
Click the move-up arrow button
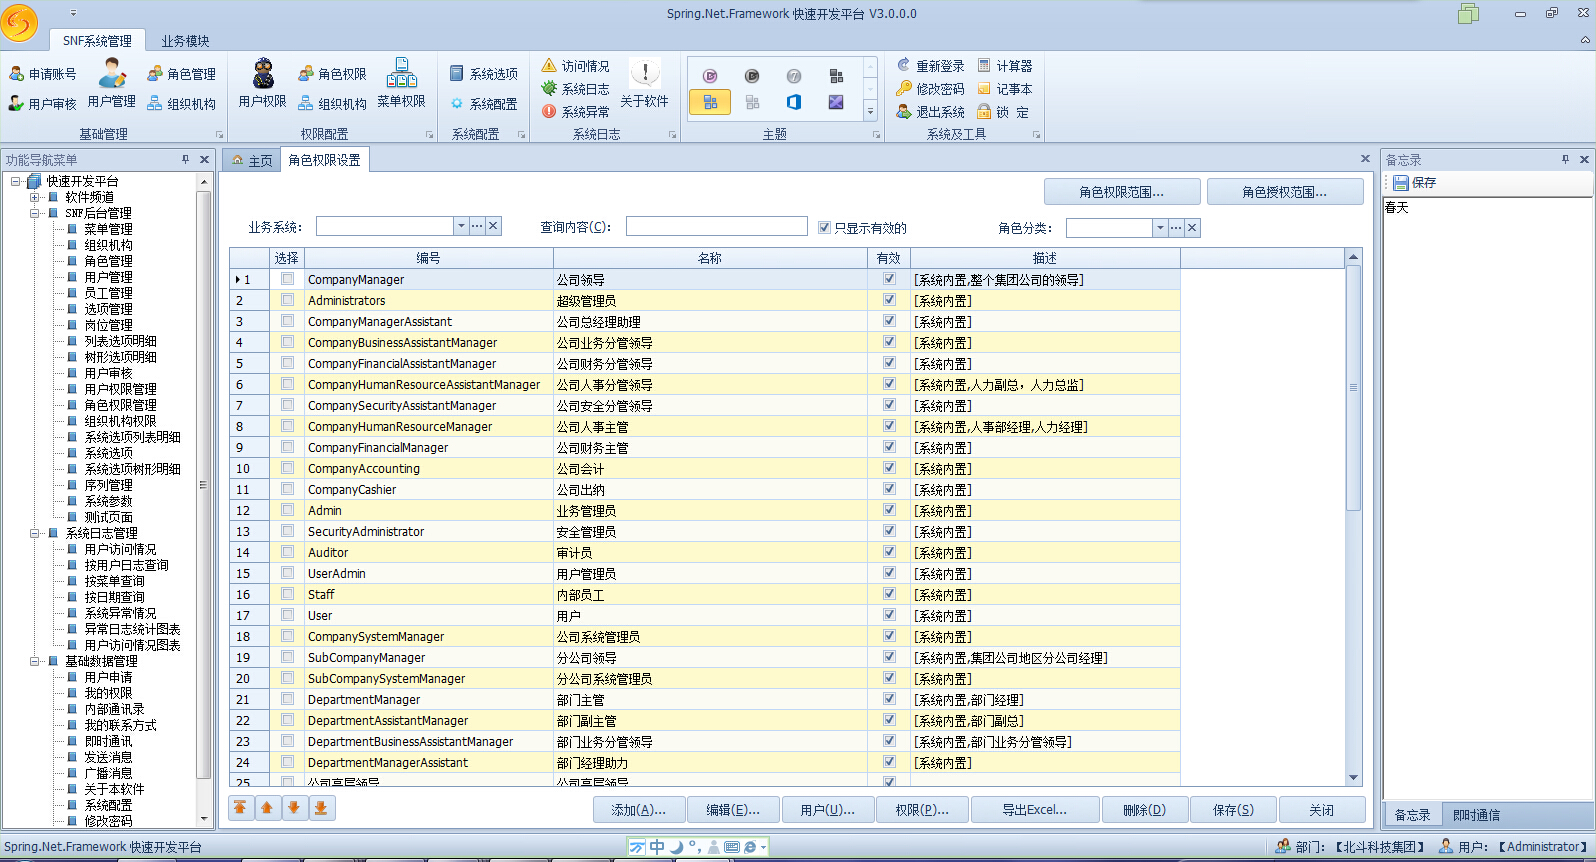coord(267,808)
